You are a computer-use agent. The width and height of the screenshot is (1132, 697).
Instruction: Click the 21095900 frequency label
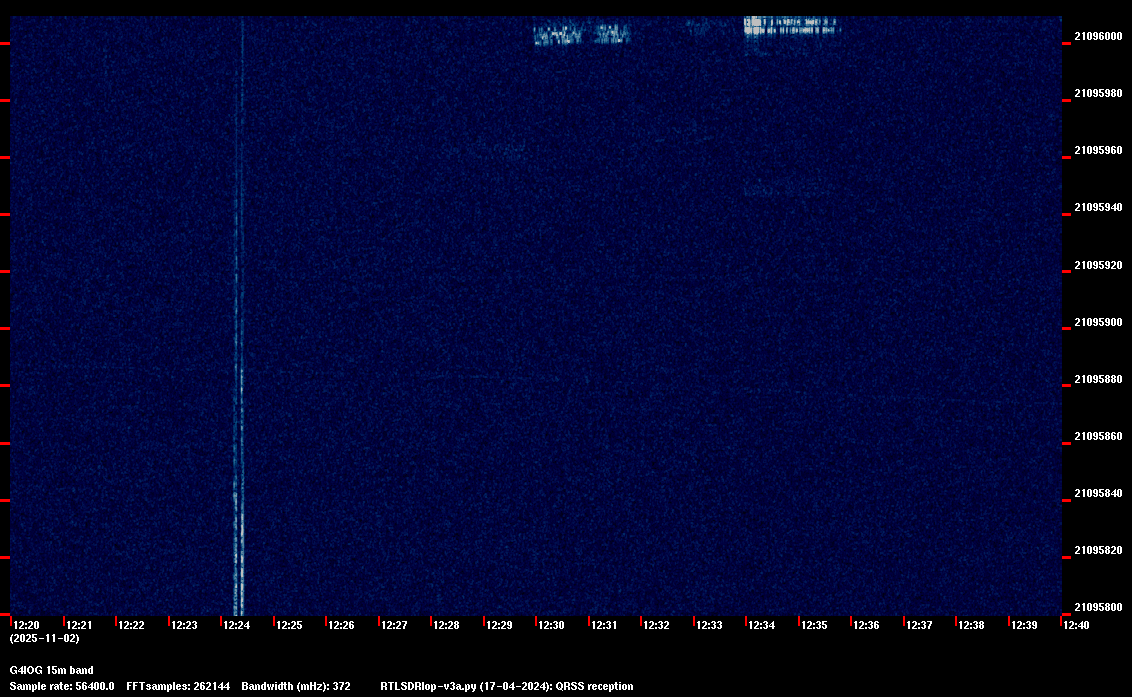click(1099, 322)
